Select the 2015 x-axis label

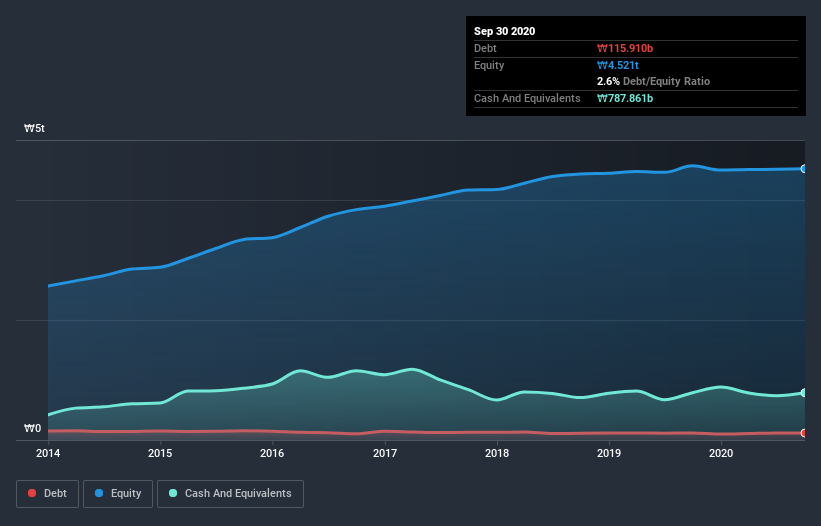tap(160, 453)
